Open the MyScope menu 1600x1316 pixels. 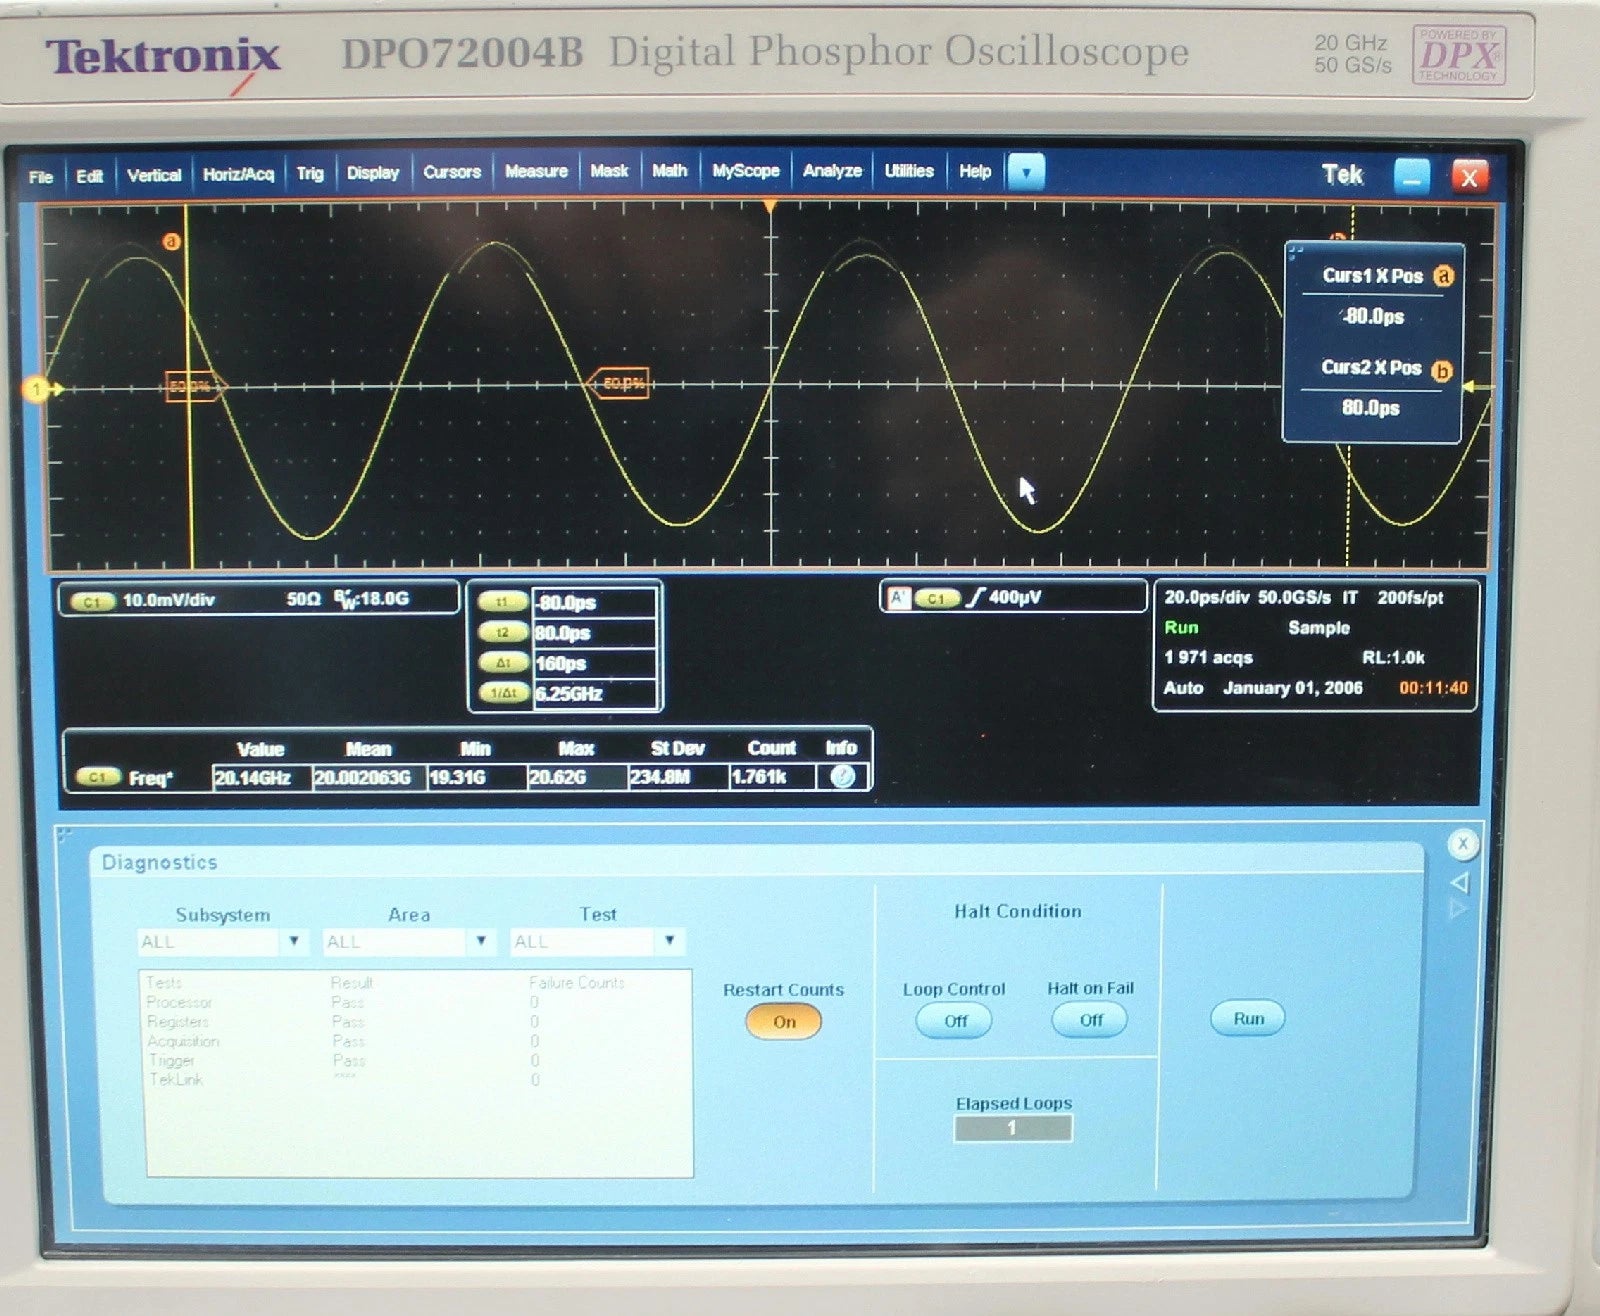745,171
